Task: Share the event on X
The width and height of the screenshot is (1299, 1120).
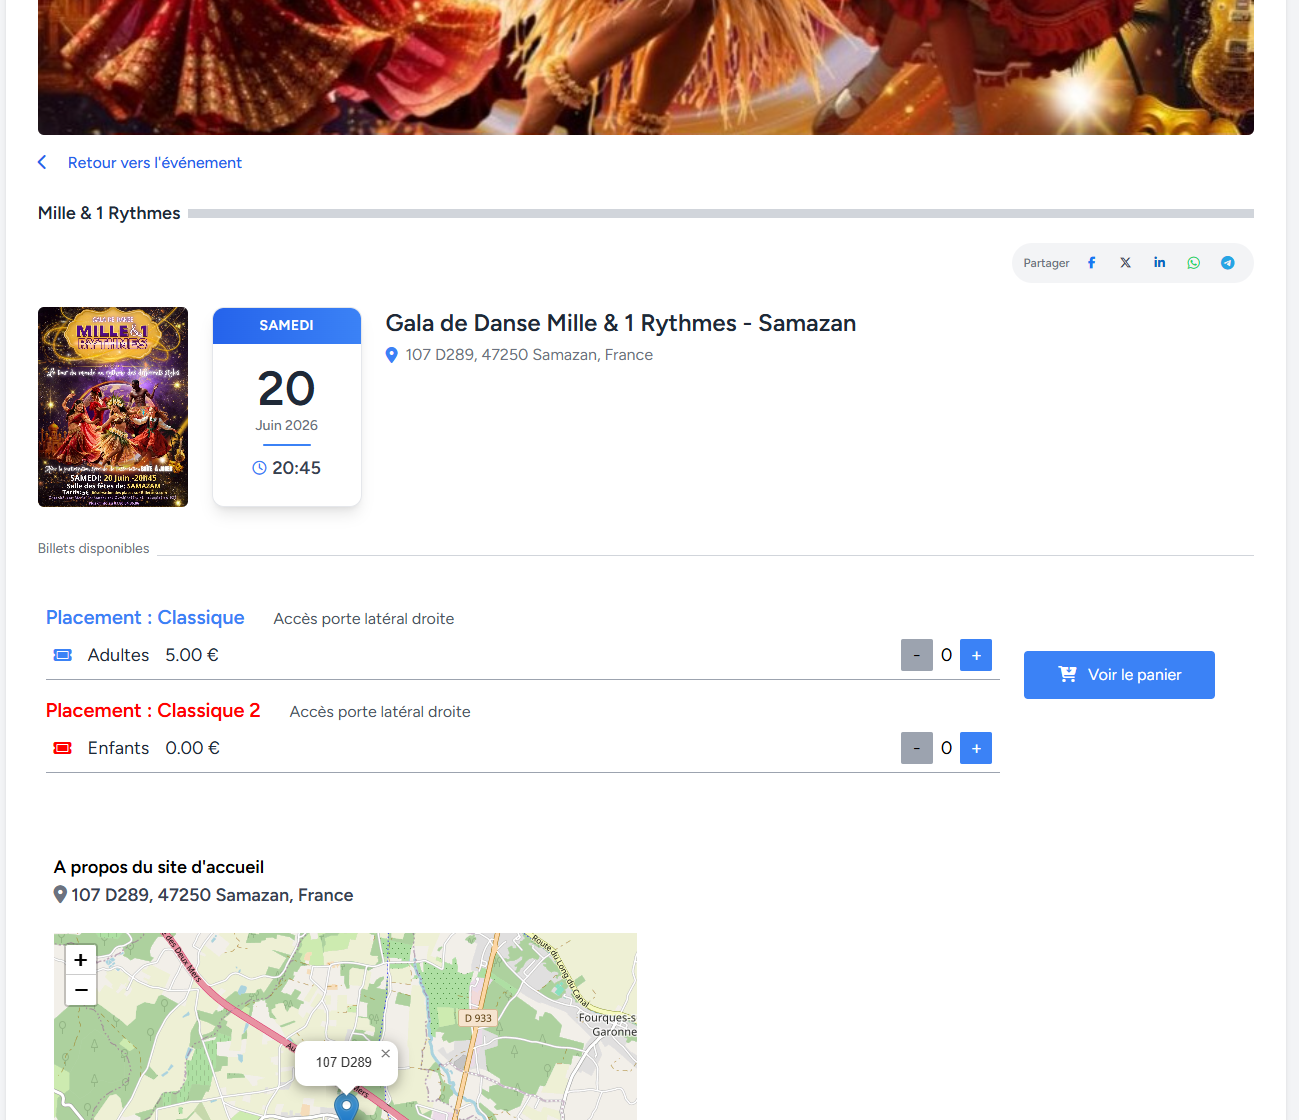Action: (x=1125, y=262)
